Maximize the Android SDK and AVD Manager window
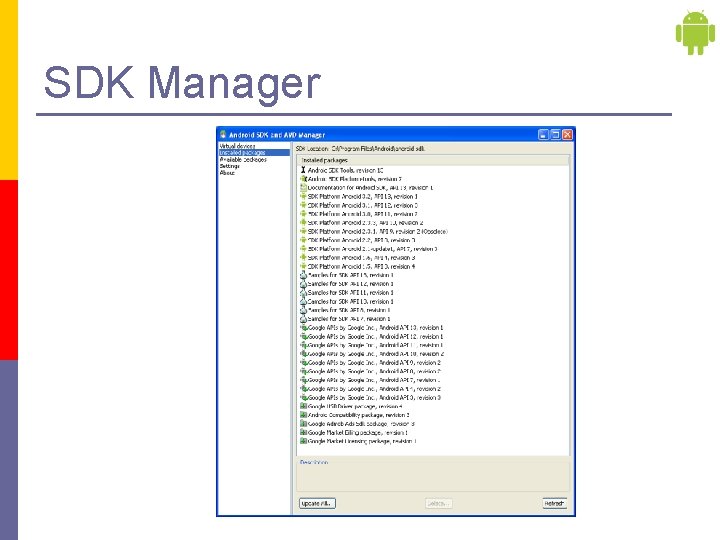 pos(555,135)
